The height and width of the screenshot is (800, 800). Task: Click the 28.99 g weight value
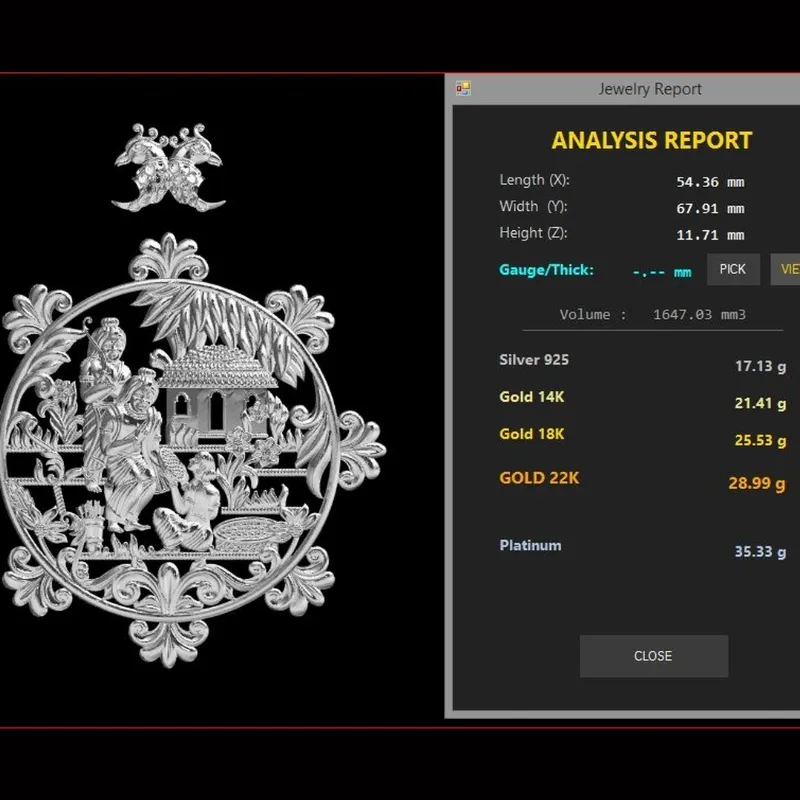tap(757, 483)
